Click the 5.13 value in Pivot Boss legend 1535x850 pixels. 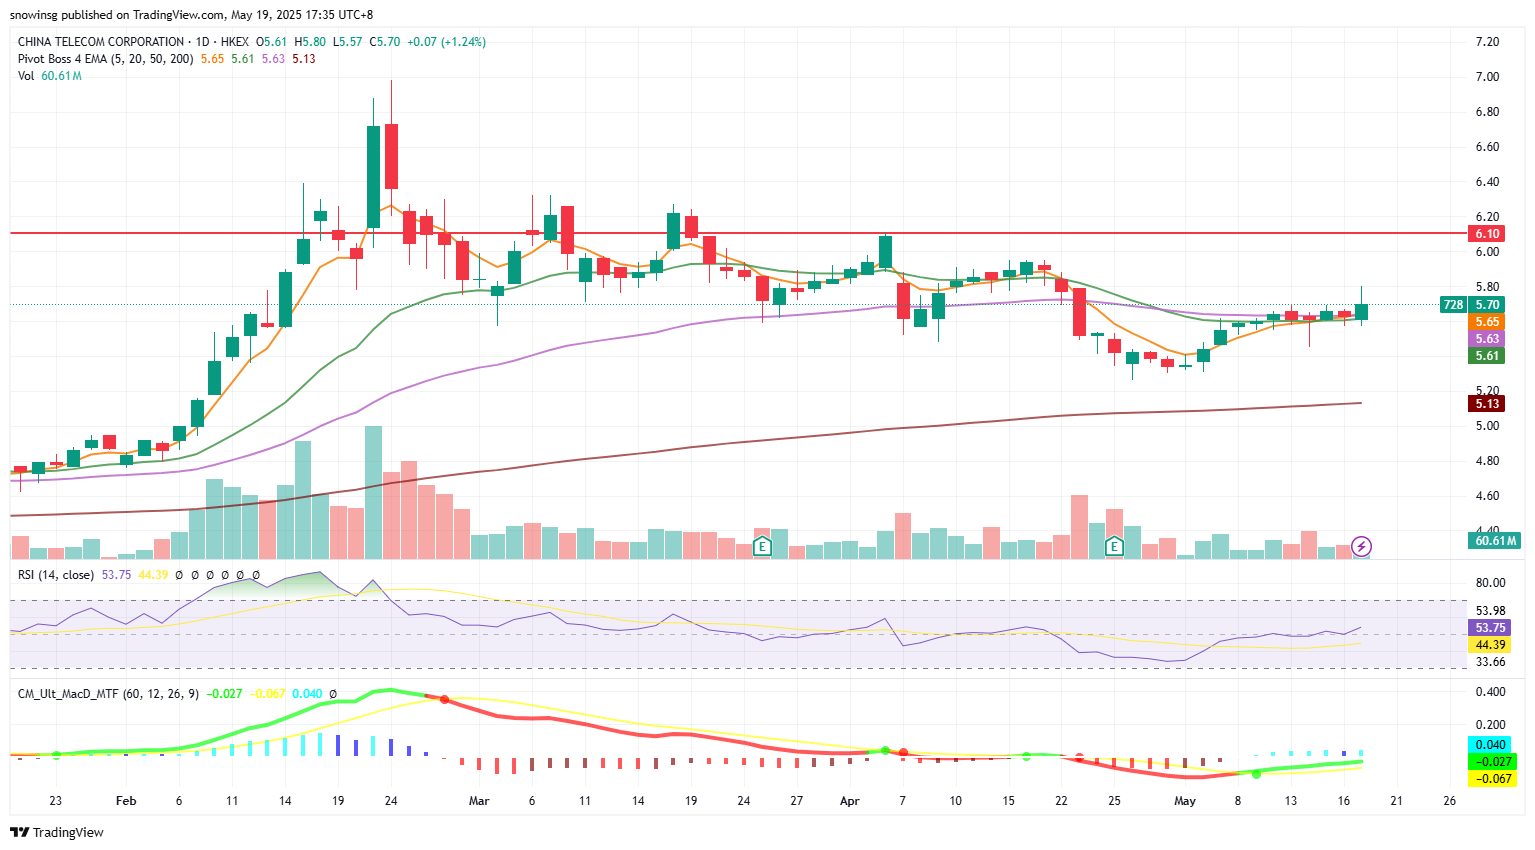(304, 59)
